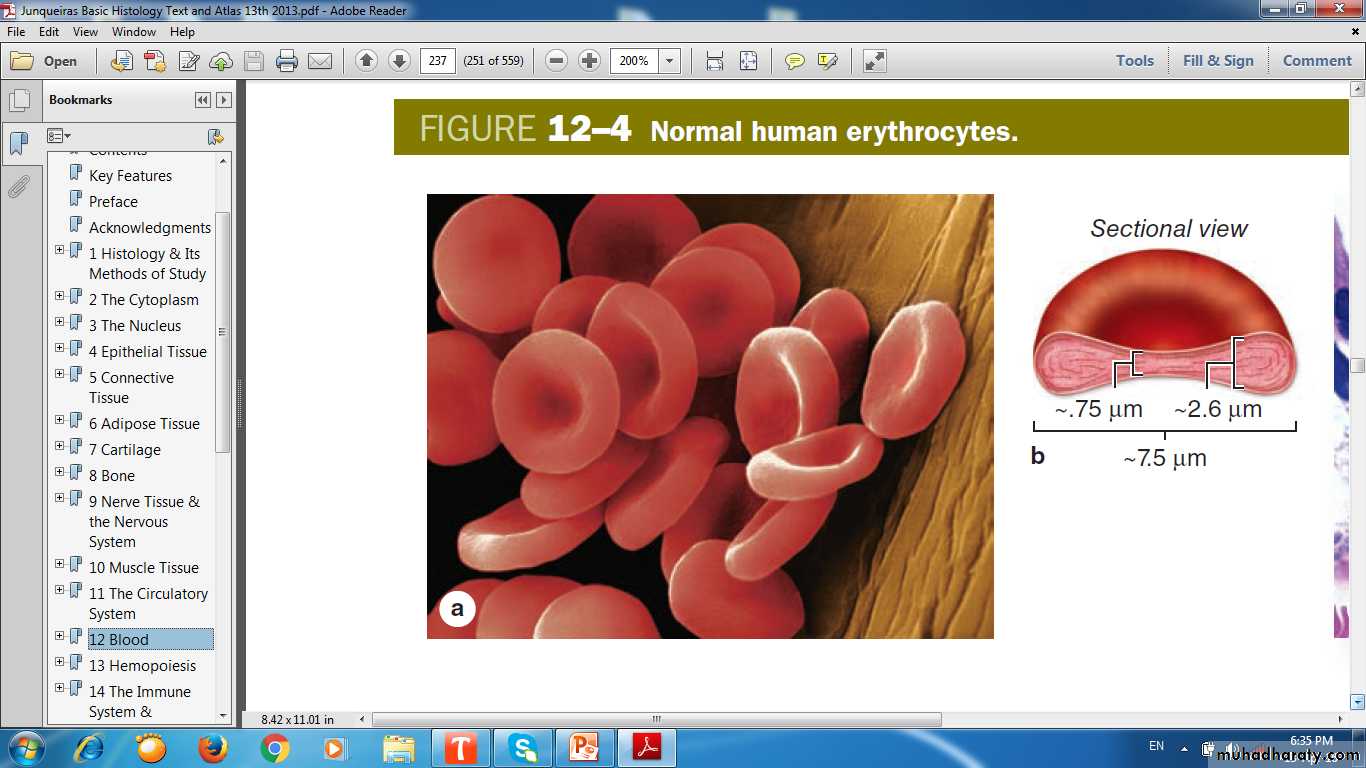The height and width of the screenshot is (768, 1366).
Task: Open the zoom level dropdown
Action: tap(669, 61)
